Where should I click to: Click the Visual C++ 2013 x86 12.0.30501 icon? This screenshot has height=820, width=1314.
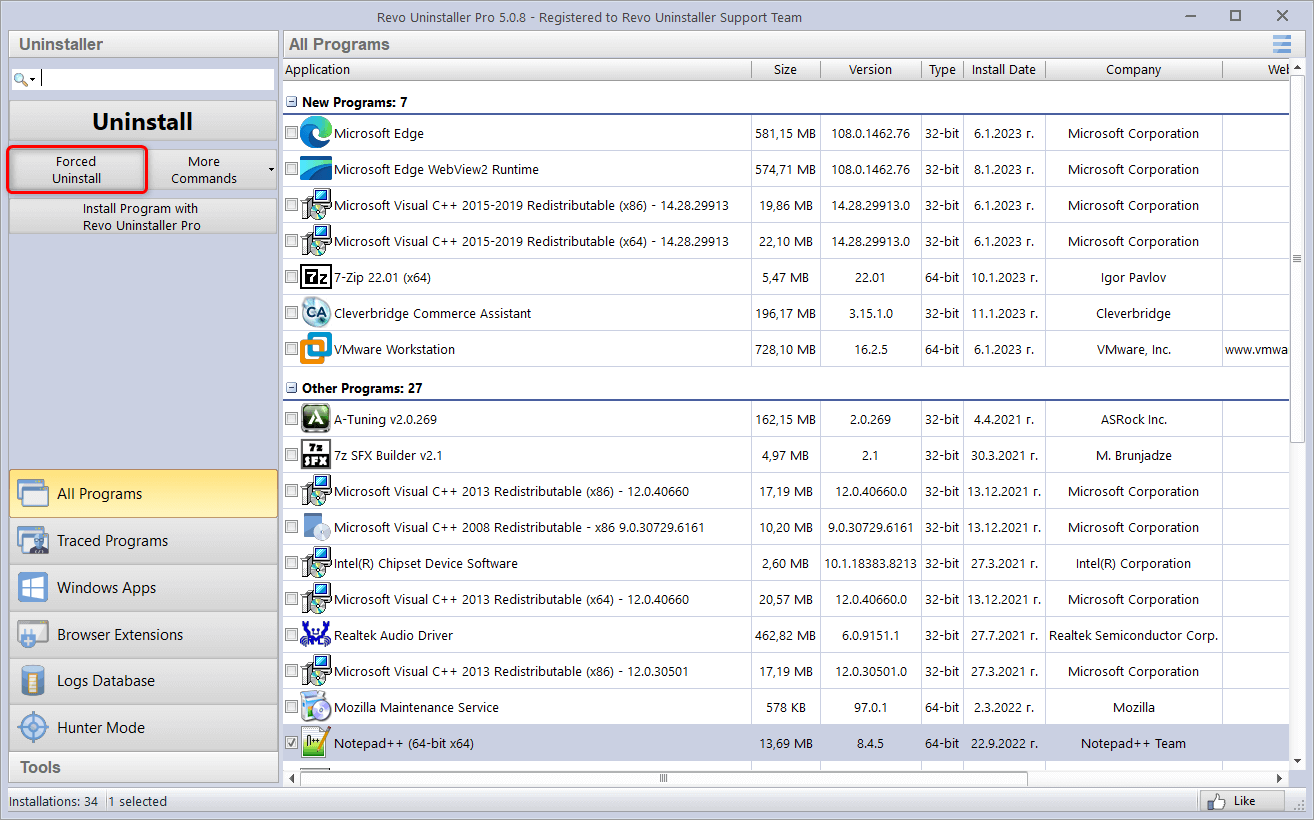[316, 671]
